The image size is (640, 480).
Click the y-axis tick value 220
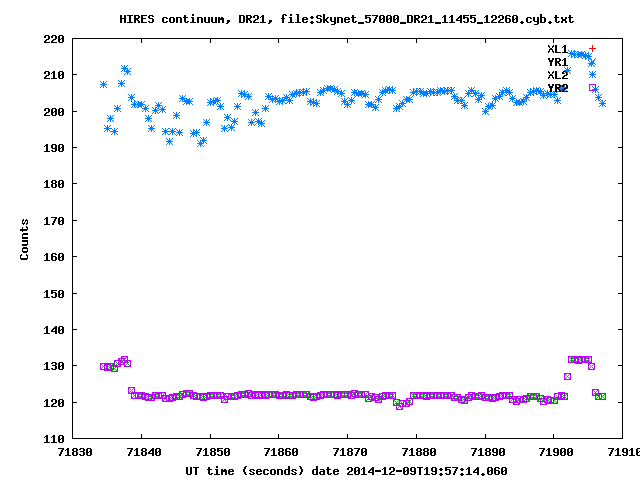click(54, 39)
